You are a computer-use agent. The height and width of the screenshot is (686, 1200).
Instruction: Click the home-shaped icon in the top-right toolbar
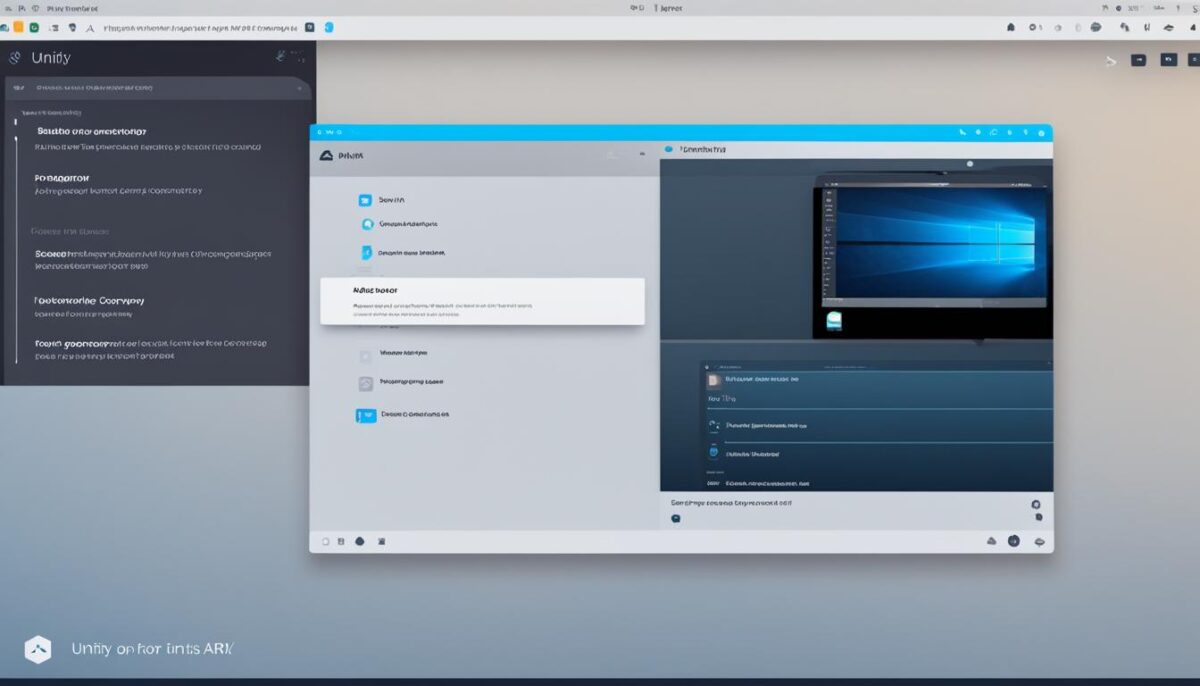coord(1010,28)
